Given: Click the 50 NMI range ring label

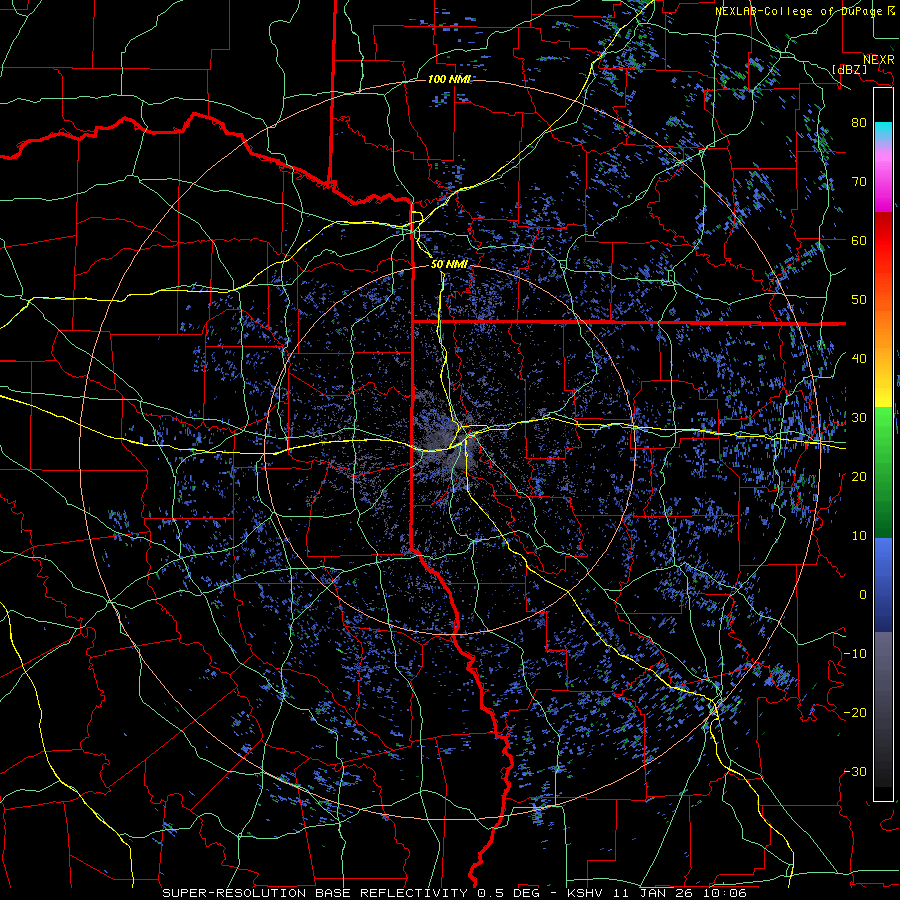Looking at the screenshot, I should [449, 264].
